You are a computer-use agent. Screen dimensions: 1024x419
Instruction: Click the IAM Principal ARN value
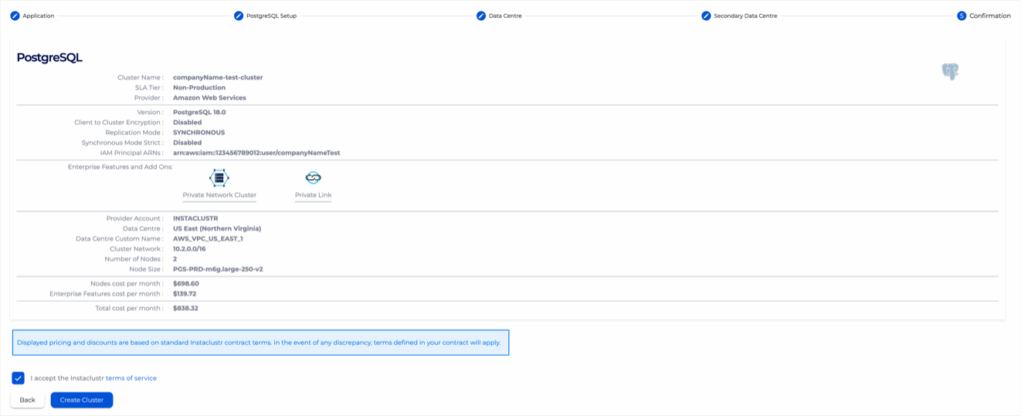257,153
